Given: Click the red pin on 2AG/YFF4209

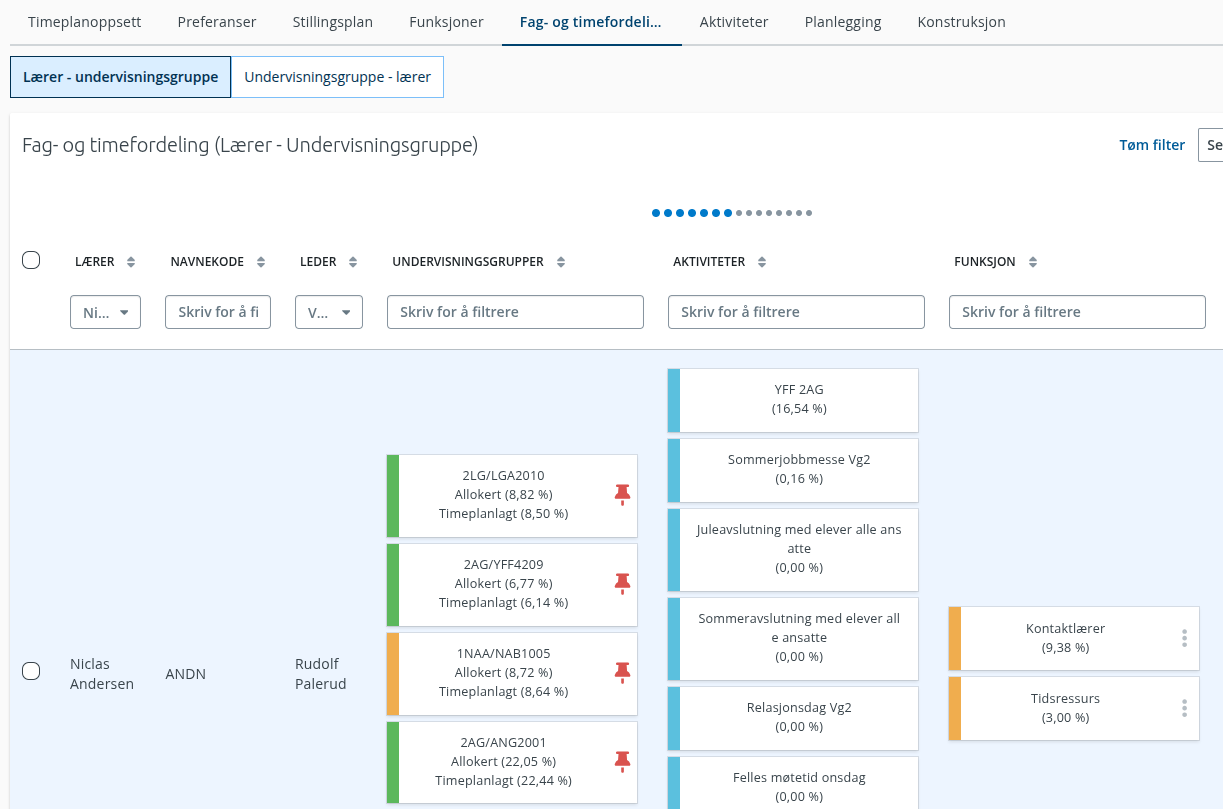Looking at the screenshot, I should (622, 582).
